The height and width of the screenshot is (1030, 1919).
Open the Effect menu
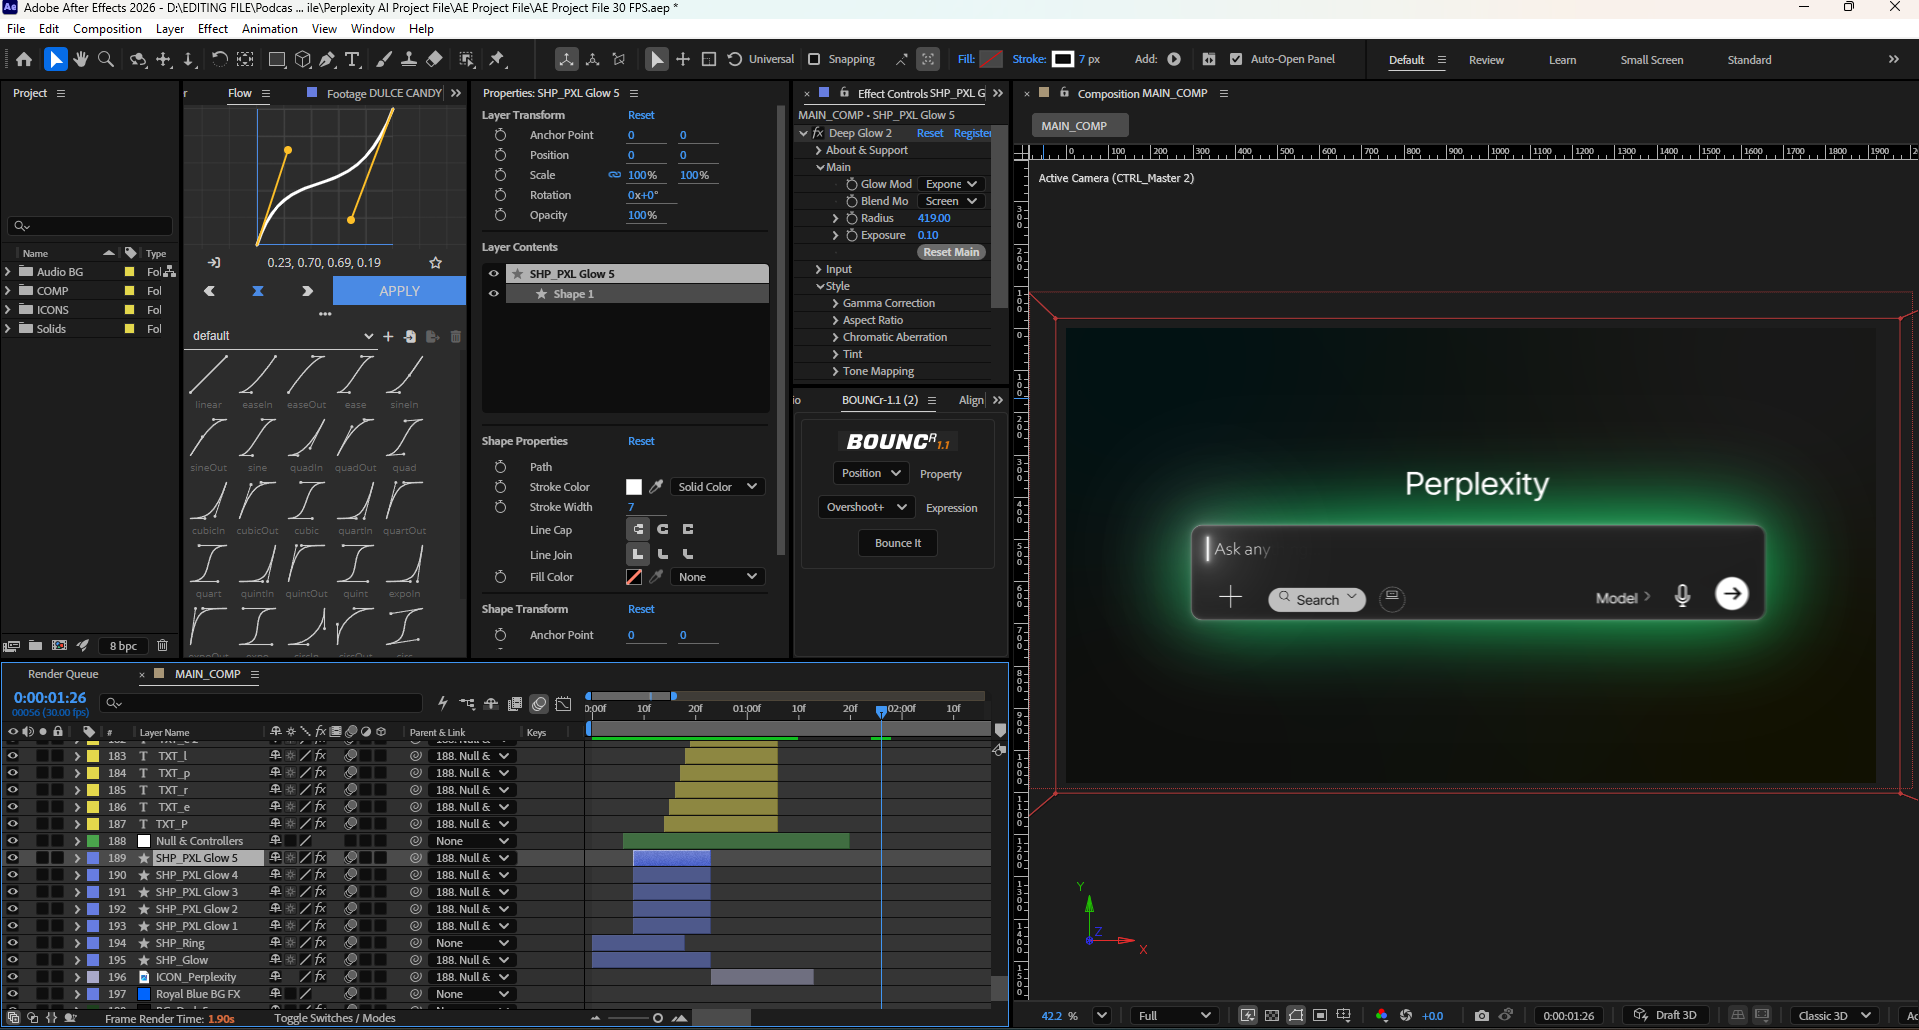(213, 29)
